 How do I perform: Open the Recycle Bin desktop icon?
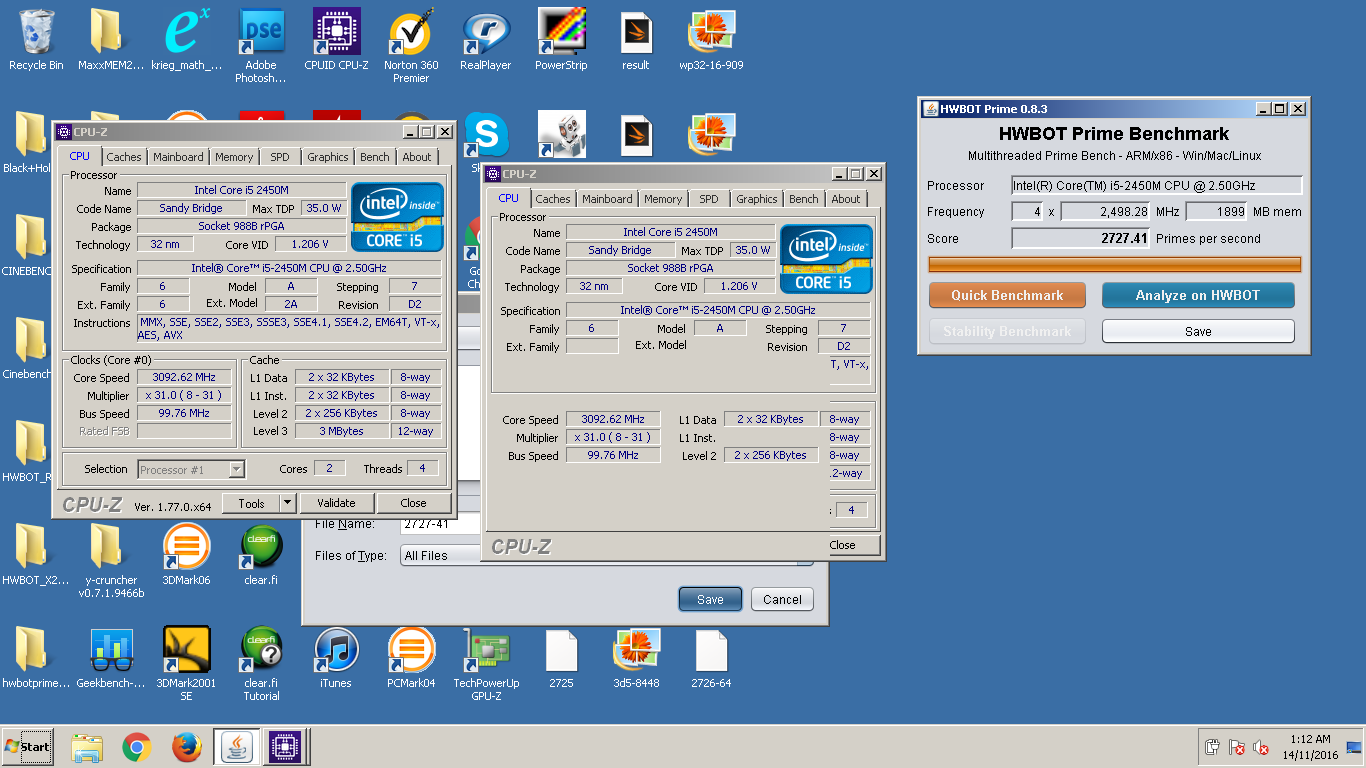pos(36,40)
